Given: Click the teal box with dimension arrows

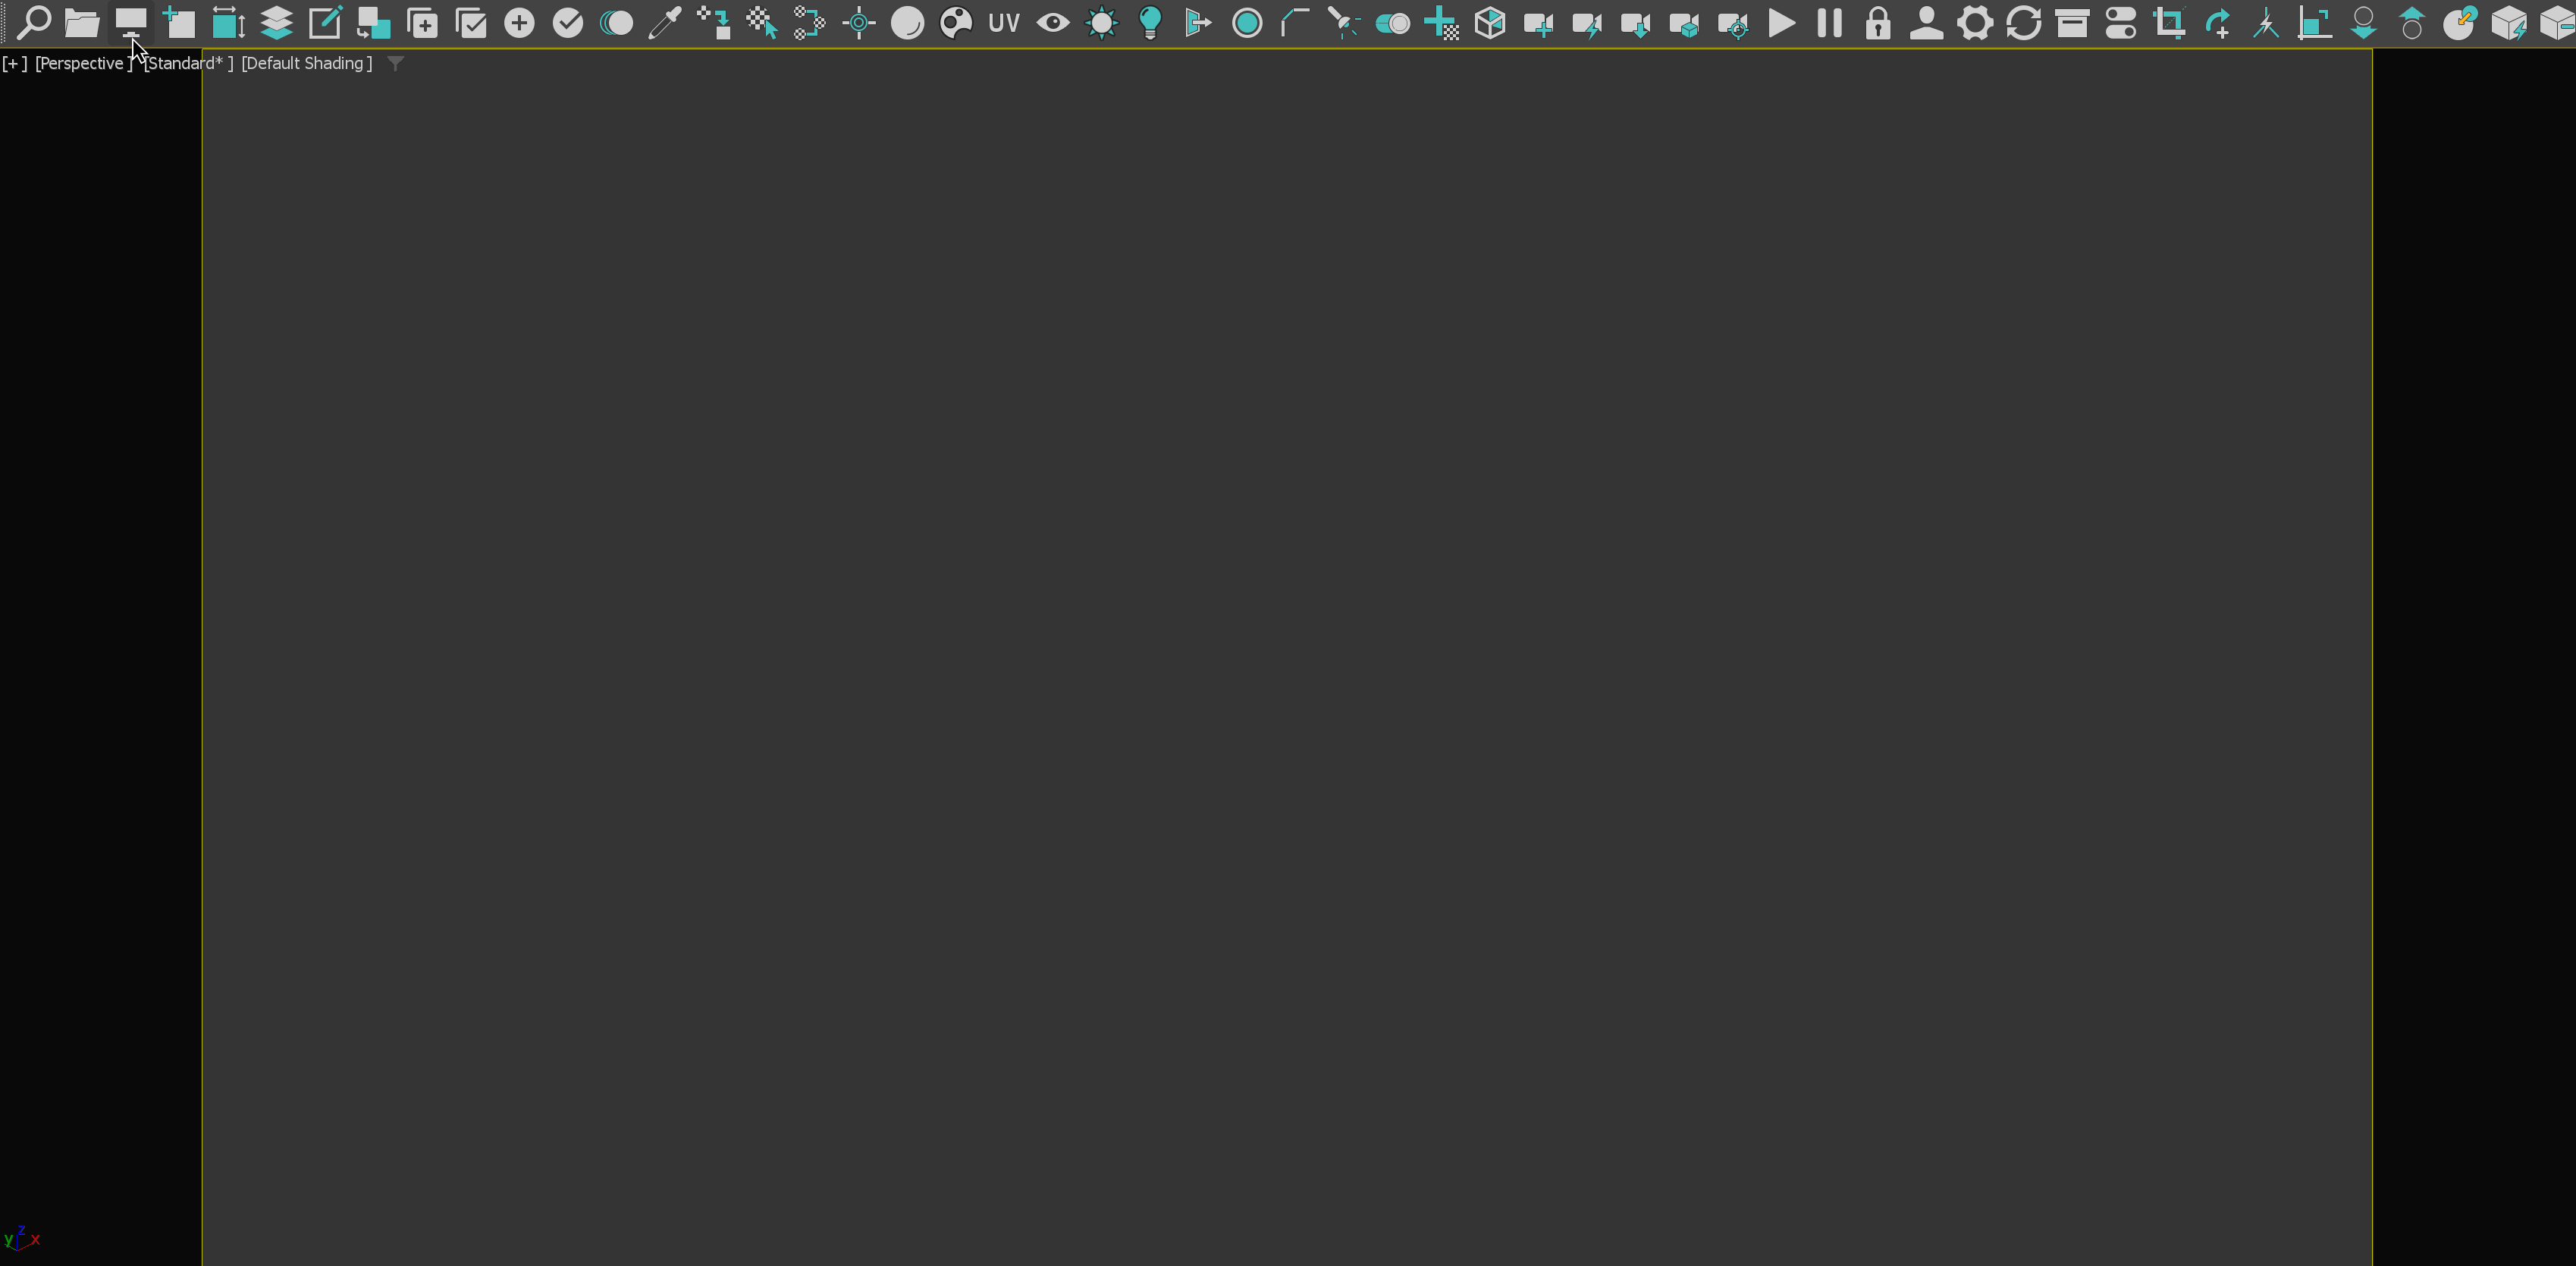Looking at the screenshot, I should pyautogui.click(x=228, y=22).
